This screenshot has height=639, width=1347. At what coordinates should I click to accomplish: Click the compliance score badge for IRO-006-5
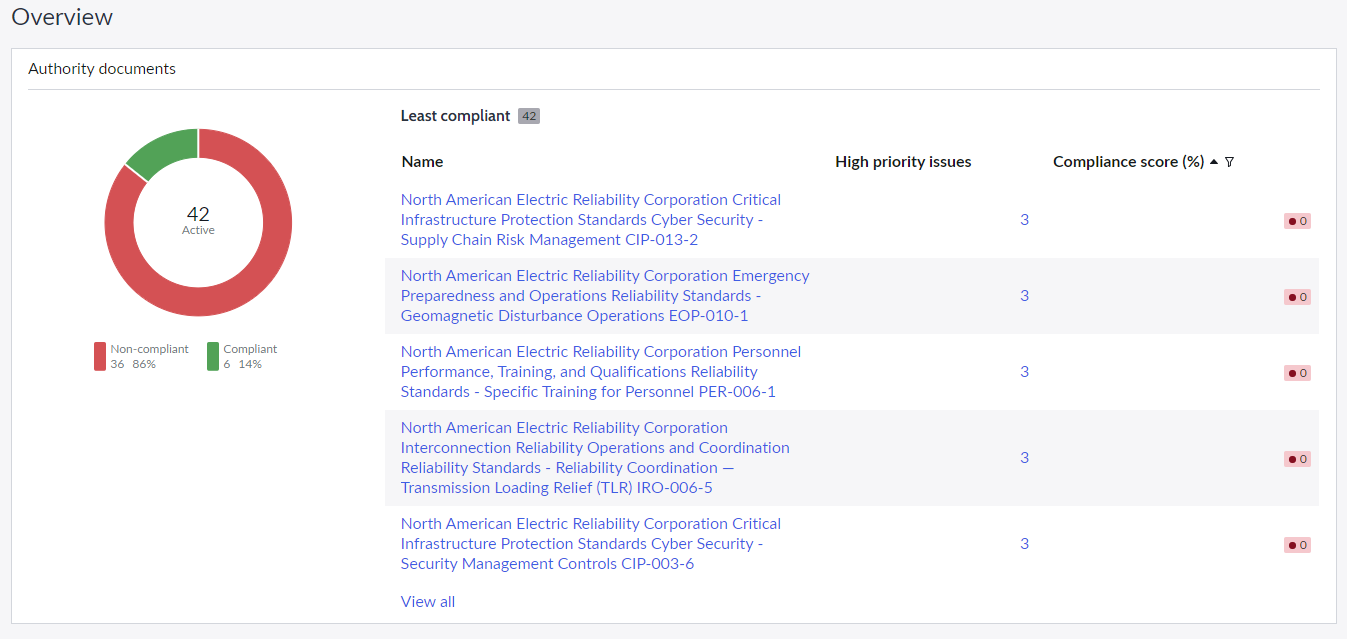(1297, 459)
